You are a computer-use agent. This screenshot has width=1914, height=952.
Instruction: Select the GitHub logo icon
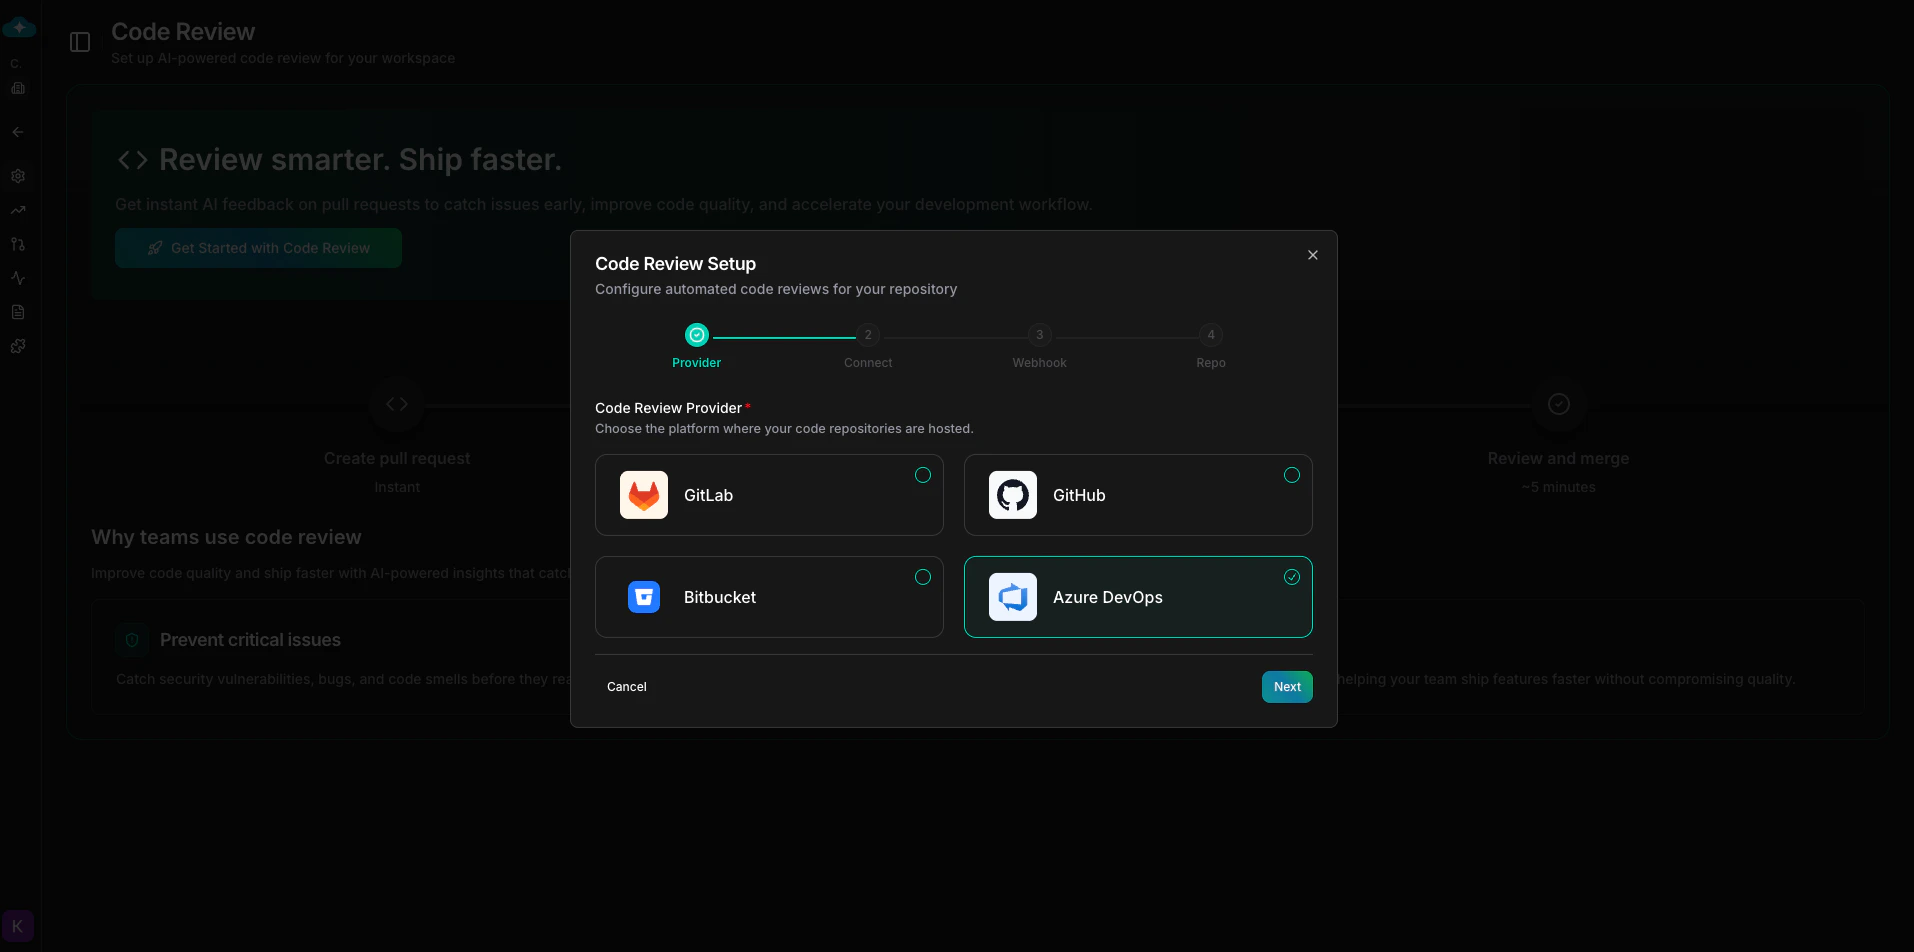point(1013,495)
